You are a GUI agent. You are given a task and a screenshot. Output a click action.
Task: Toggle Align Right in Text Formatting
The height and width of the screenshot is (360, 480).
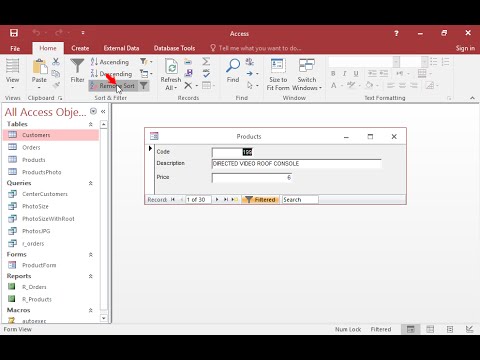coord(414,86)
